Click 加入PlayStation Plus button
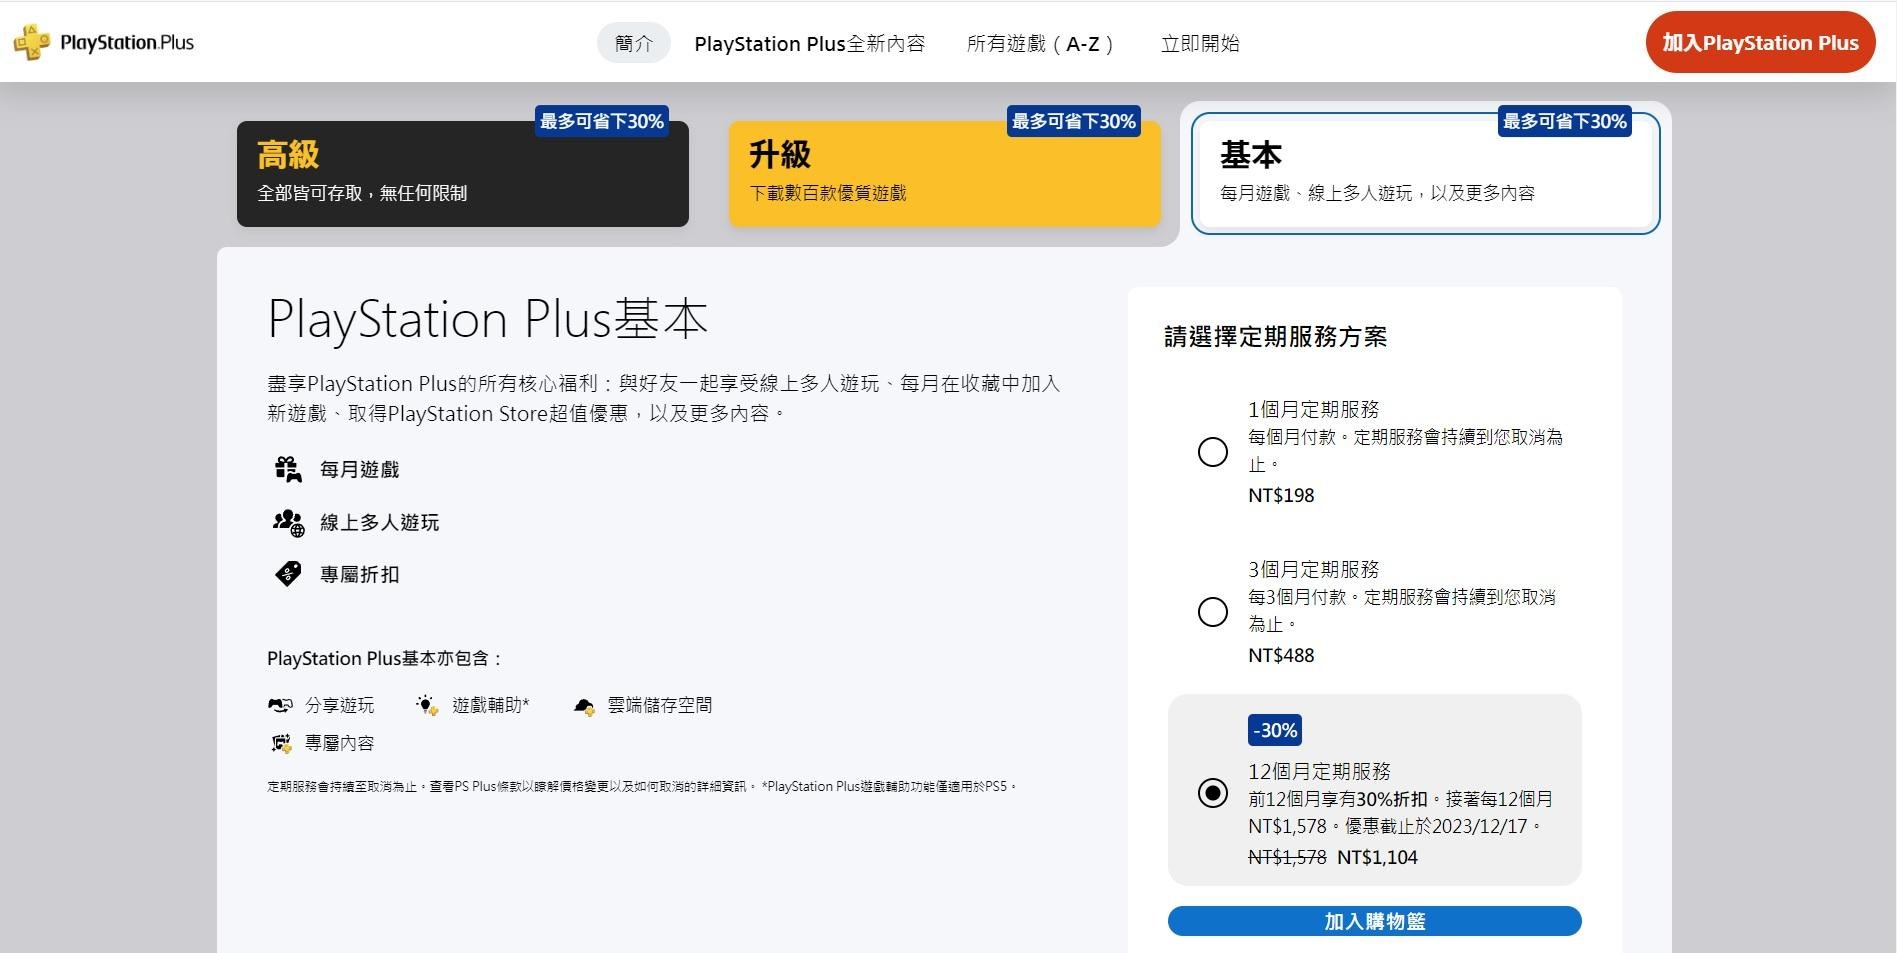This screenshot has width=1897, height=953. point(1760,42)
